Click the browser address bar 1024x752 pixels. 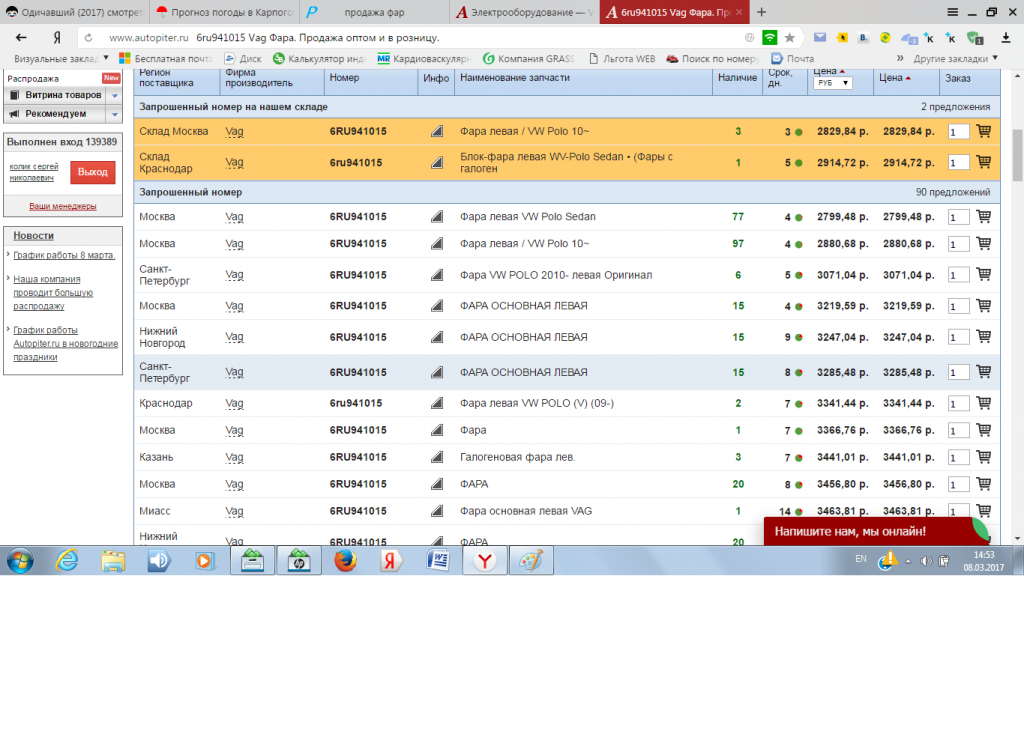click(x=418, y=38)
